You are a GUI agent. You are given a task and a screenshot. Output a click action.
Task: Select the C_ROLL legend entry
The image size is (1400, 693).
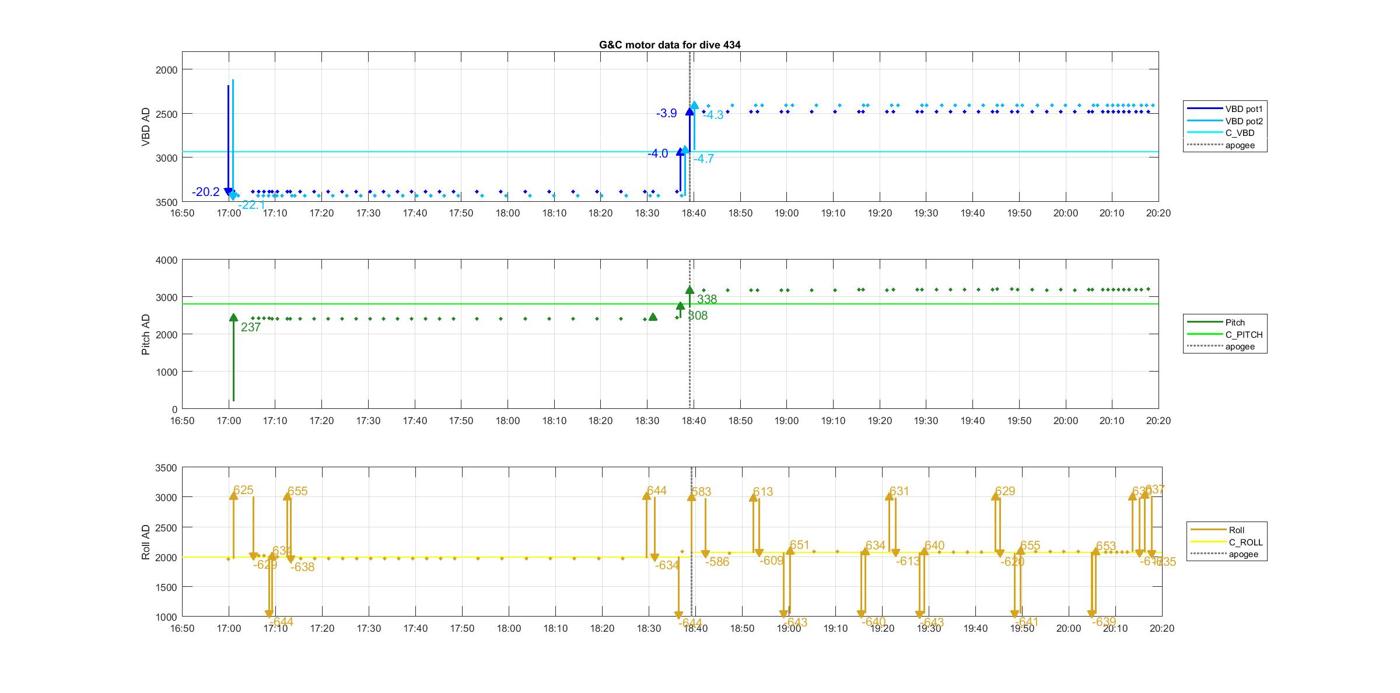tap(1227, 542)
